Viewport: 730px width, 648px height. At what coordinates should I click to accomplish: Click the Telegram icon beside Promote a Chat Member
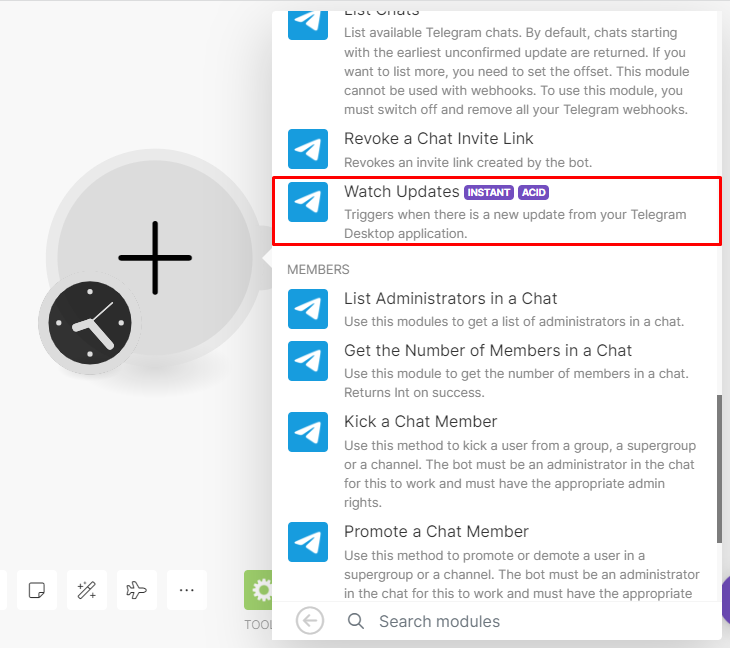click(x=308, y=542)
